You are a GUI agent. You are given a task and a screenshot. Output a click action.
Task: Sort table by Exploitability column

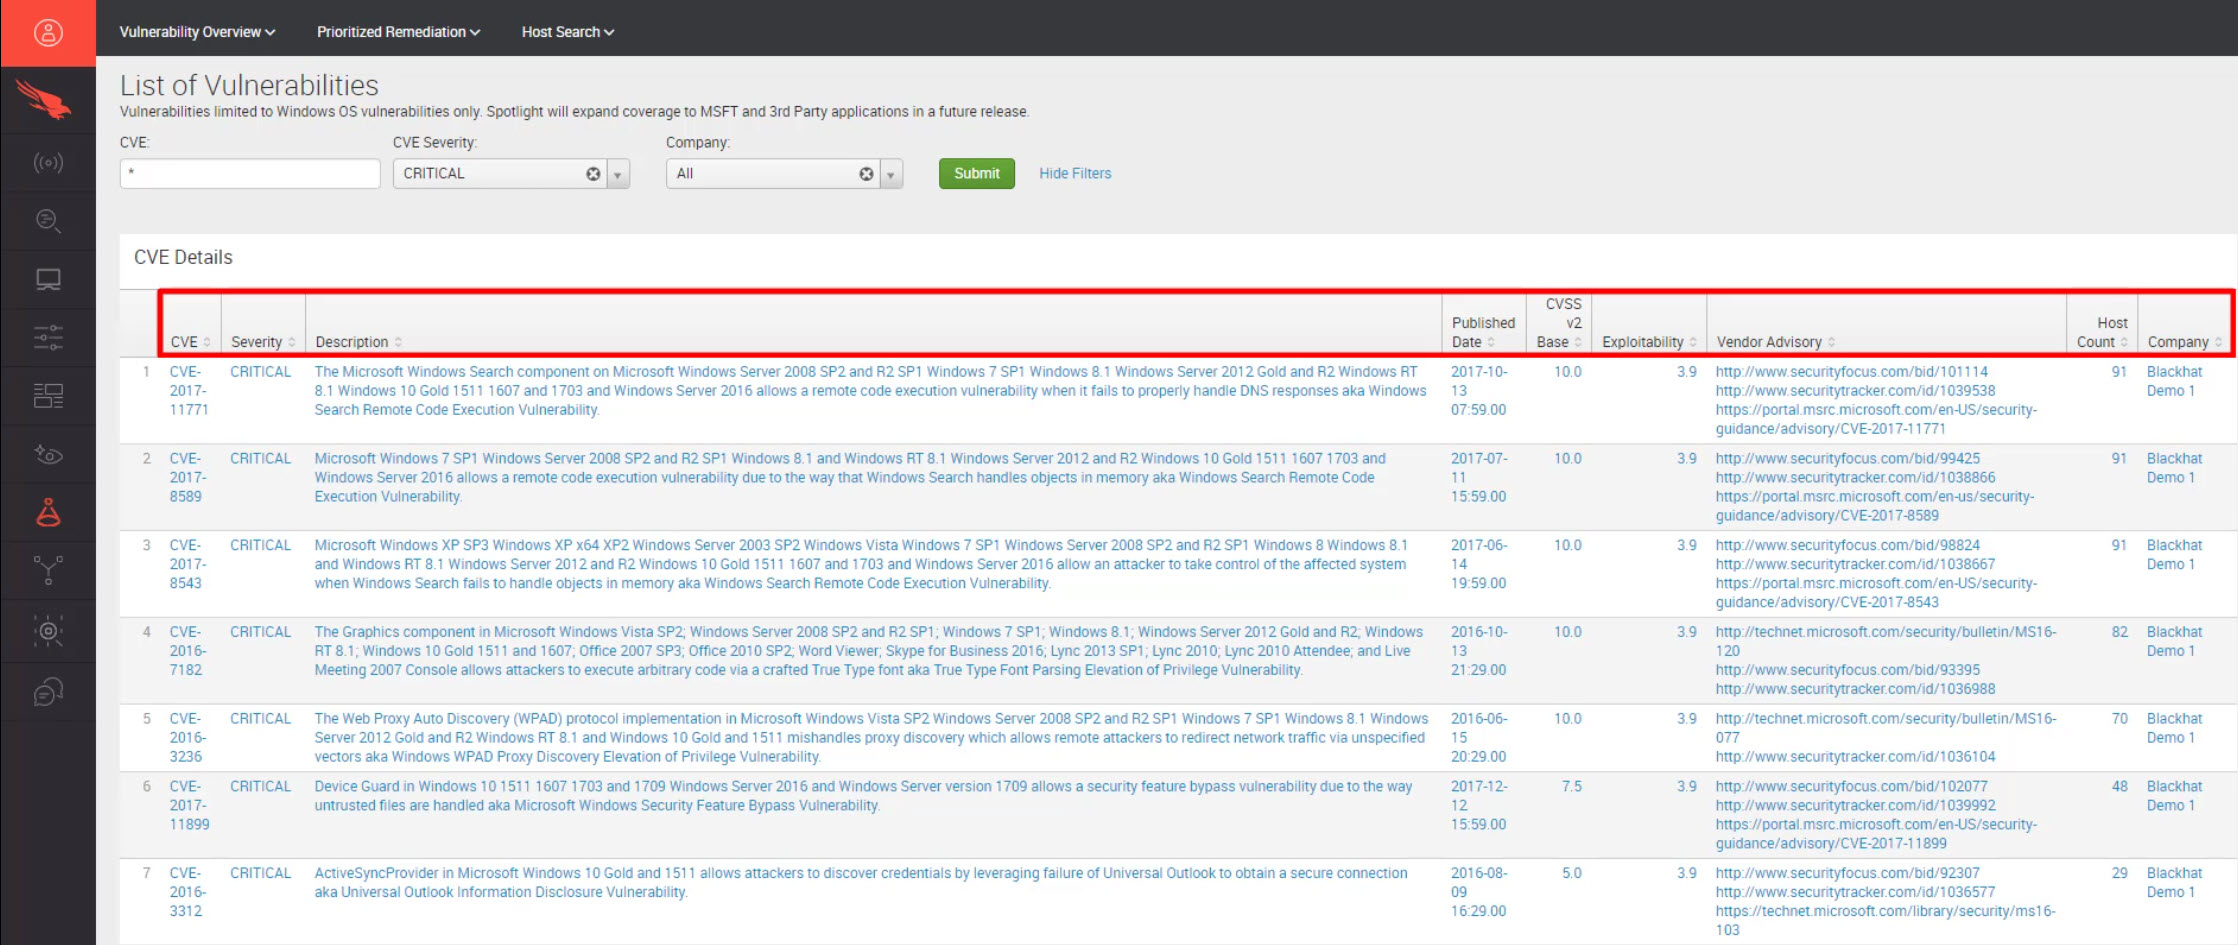[1649, 342]
